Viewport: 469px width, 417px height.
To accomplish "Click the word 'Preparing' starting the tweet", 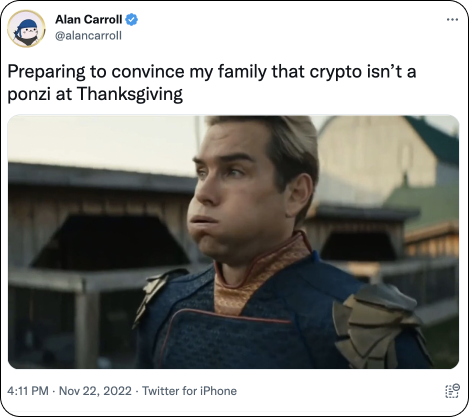I will click(x=46, y=72).
